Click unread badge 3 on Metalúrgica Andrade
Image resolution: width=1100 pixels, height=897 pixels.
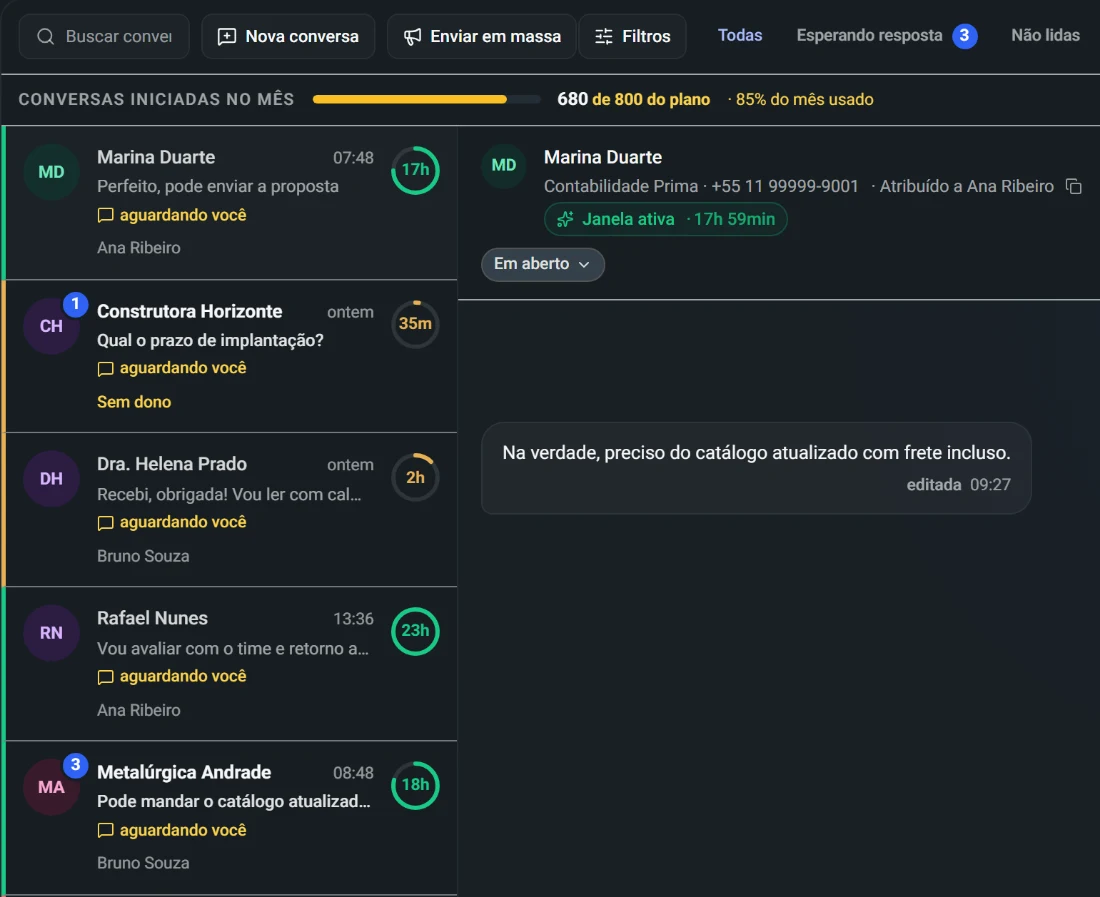tap(76, 765)
